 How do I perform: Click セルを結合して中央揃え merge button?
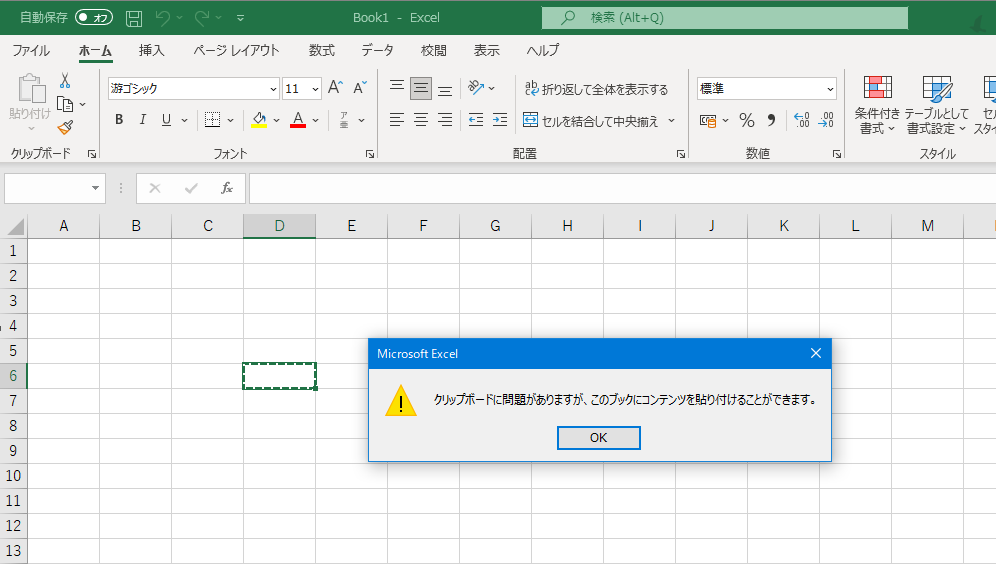click(x=591, y=120)
